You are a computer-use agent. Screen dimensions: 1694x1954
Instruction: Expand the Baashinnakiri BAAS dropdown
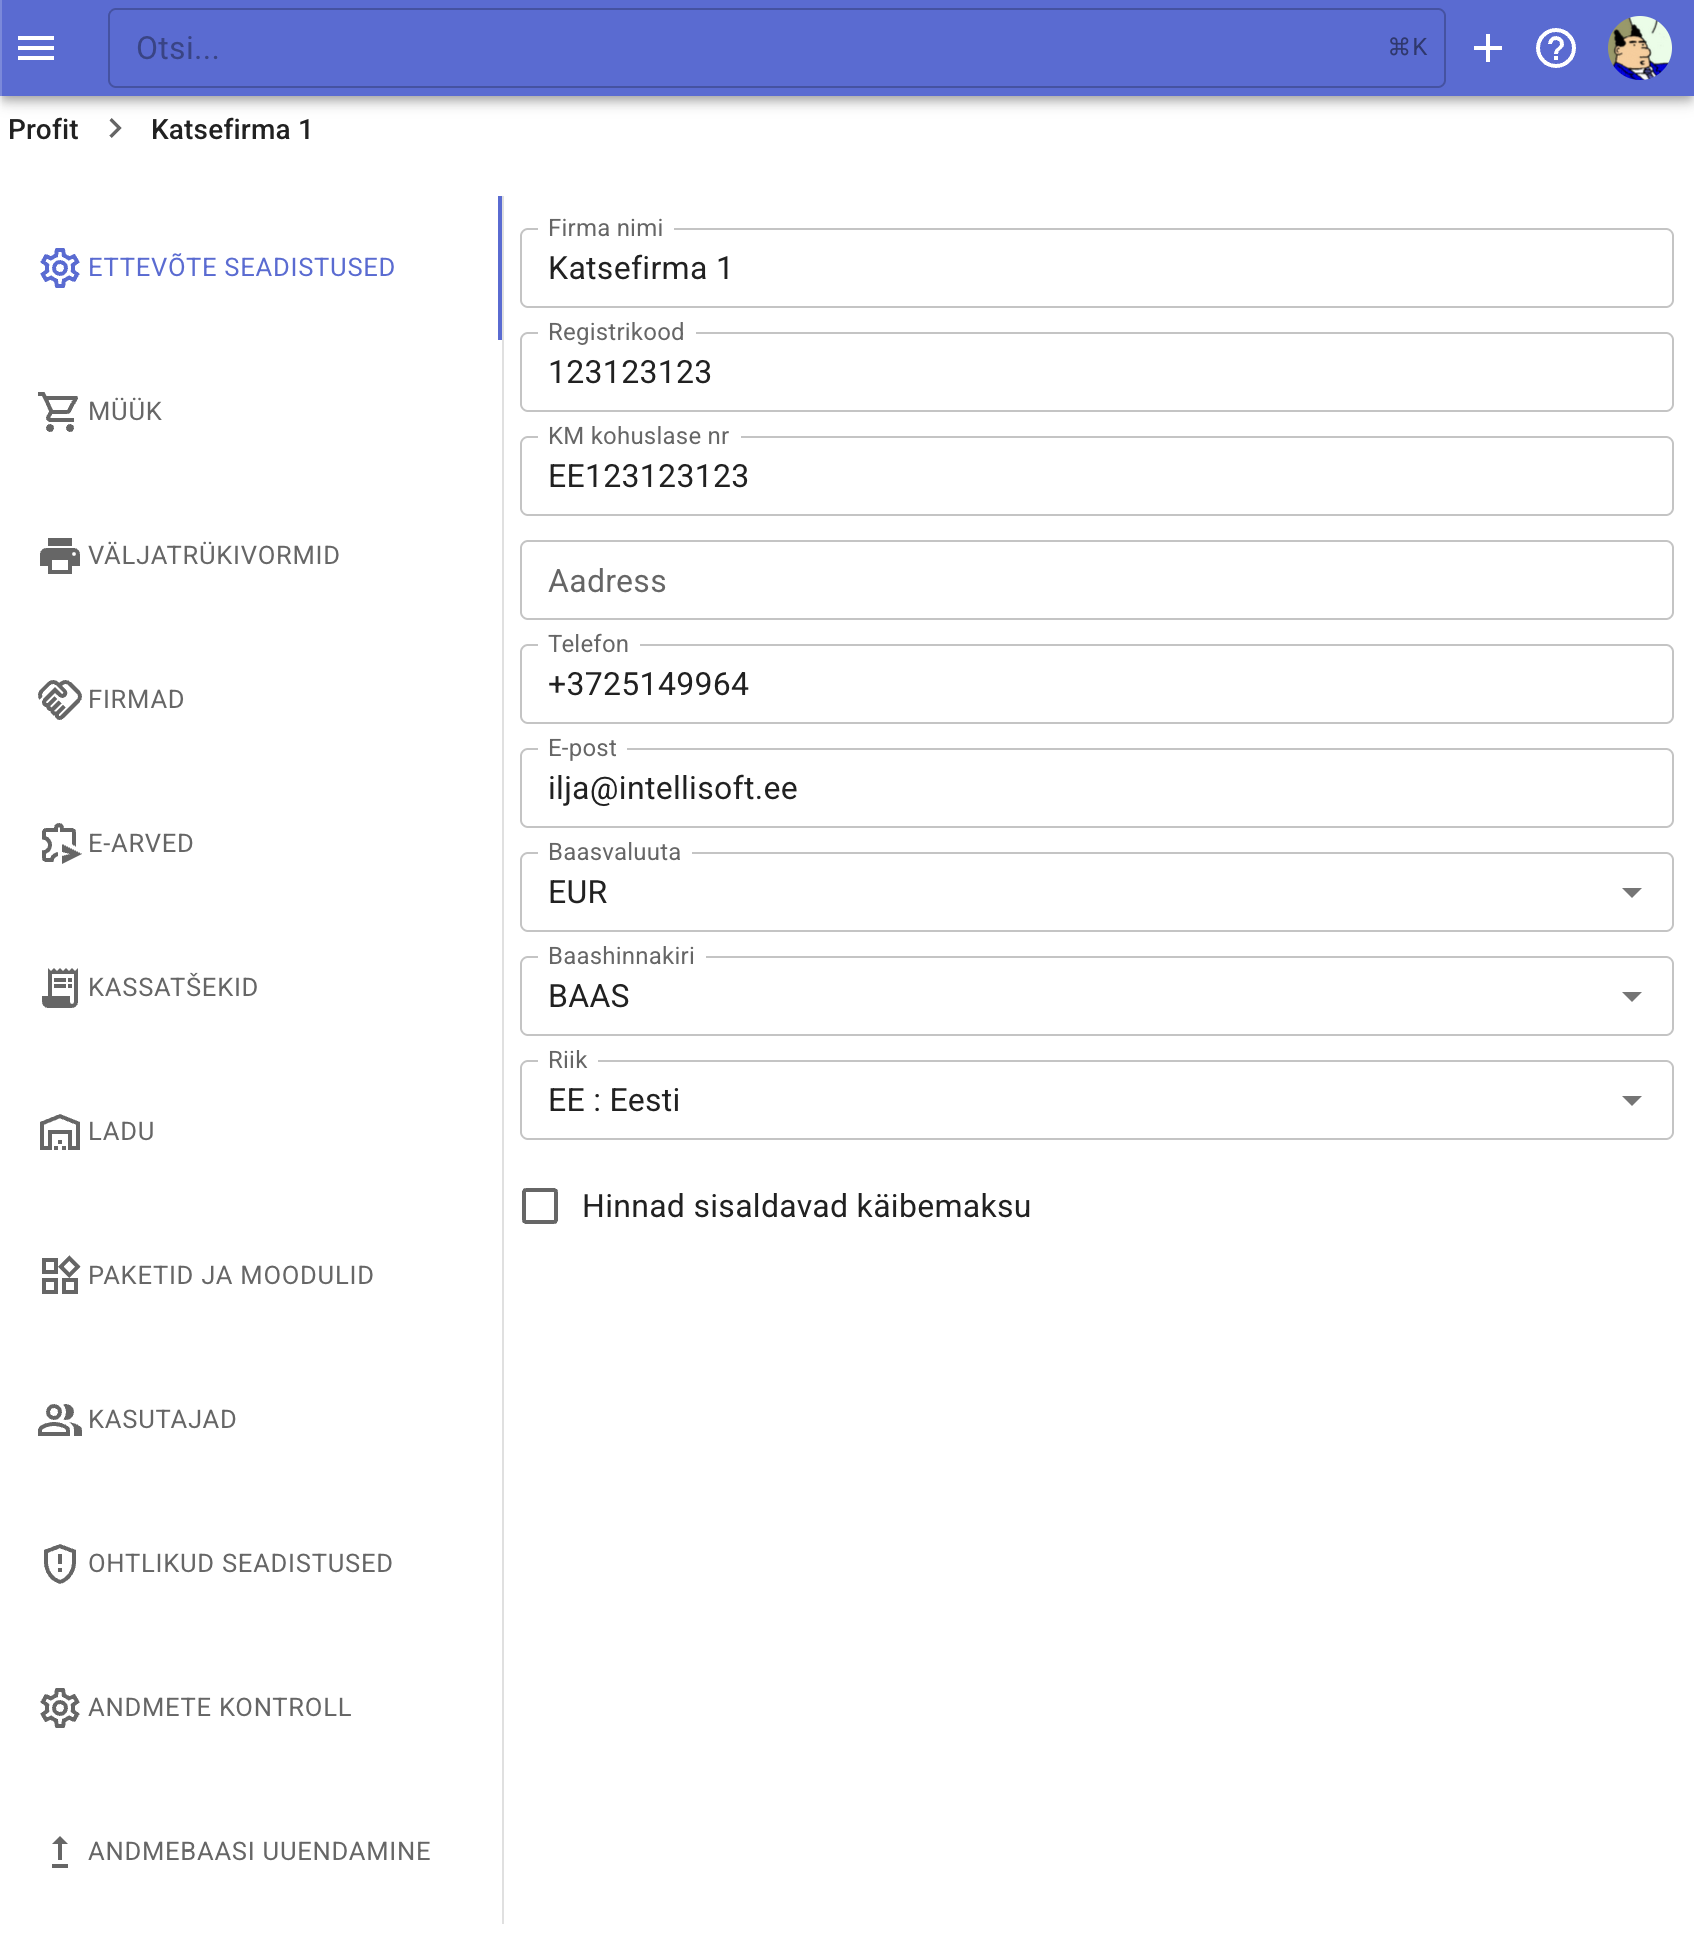point(1096,996)
